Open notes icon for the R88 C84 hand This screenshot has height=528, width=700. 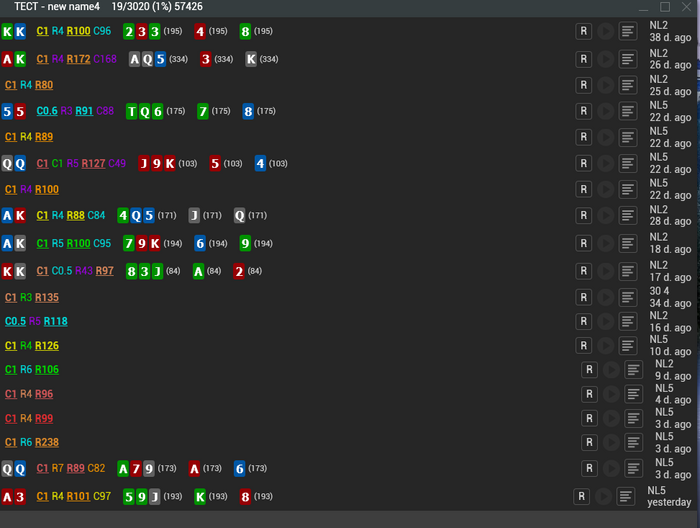(628, 216)
